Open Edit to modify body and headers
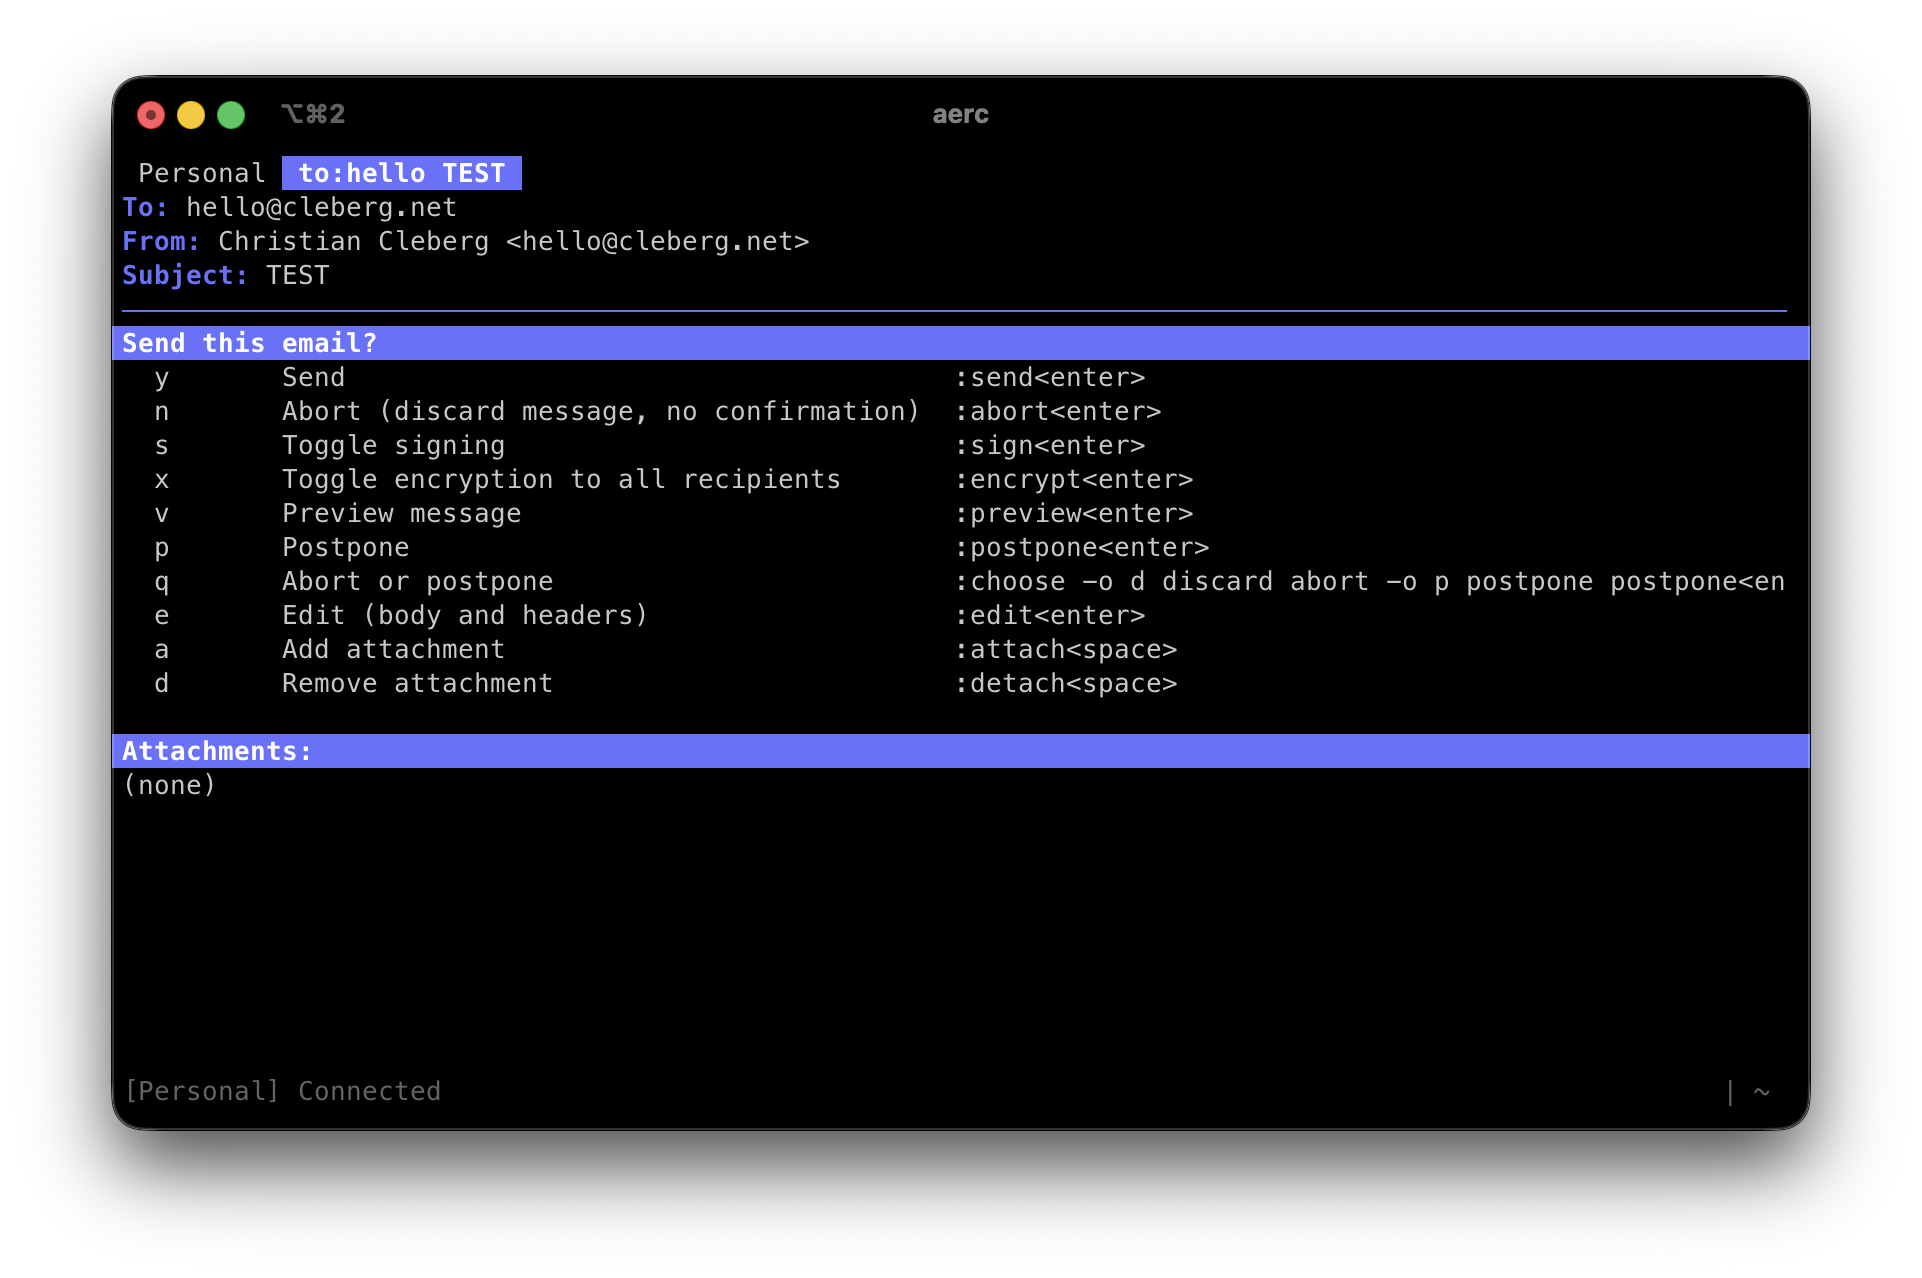Viewport: 1922px width, 1278px height. pyautogui.click(x=464, y=615)
